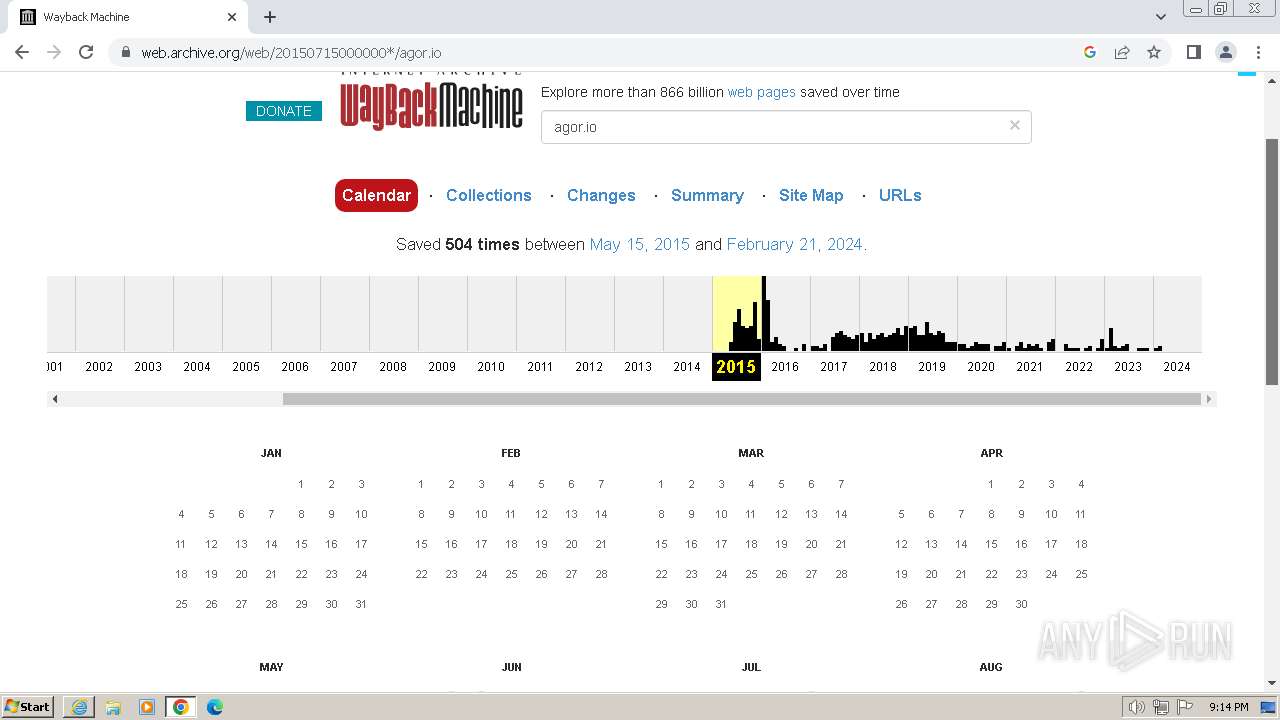
Task: Clear the agor.io search field
Action: coord(1014,125)
